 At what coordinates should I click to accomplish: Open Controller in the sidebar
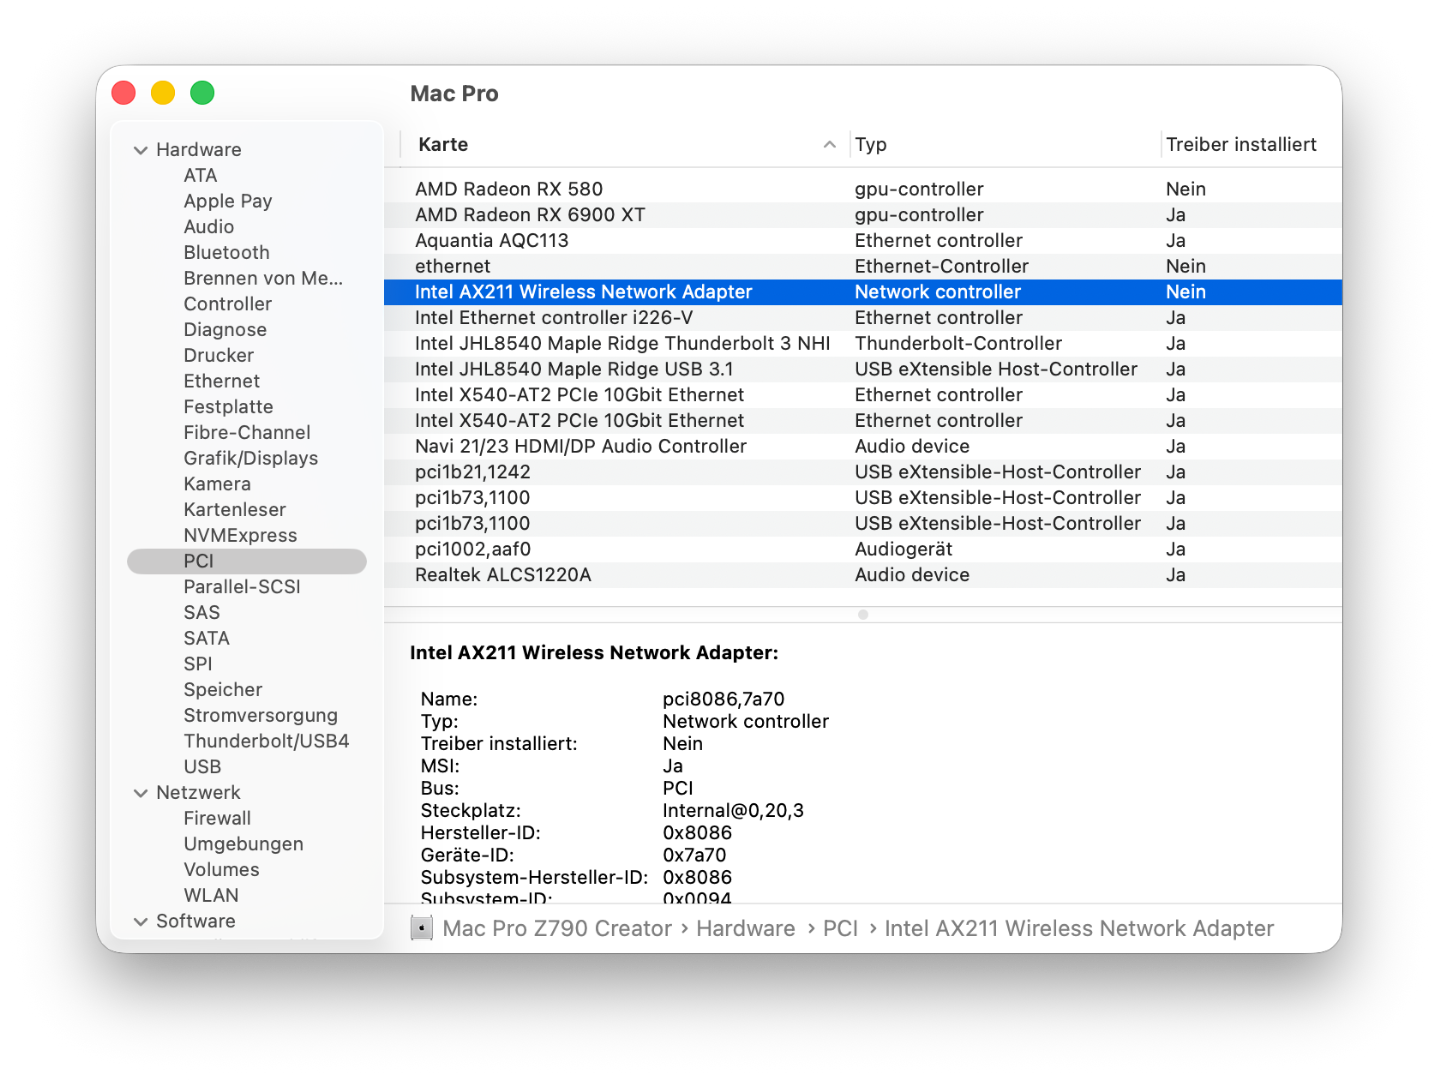pos(228,304)
